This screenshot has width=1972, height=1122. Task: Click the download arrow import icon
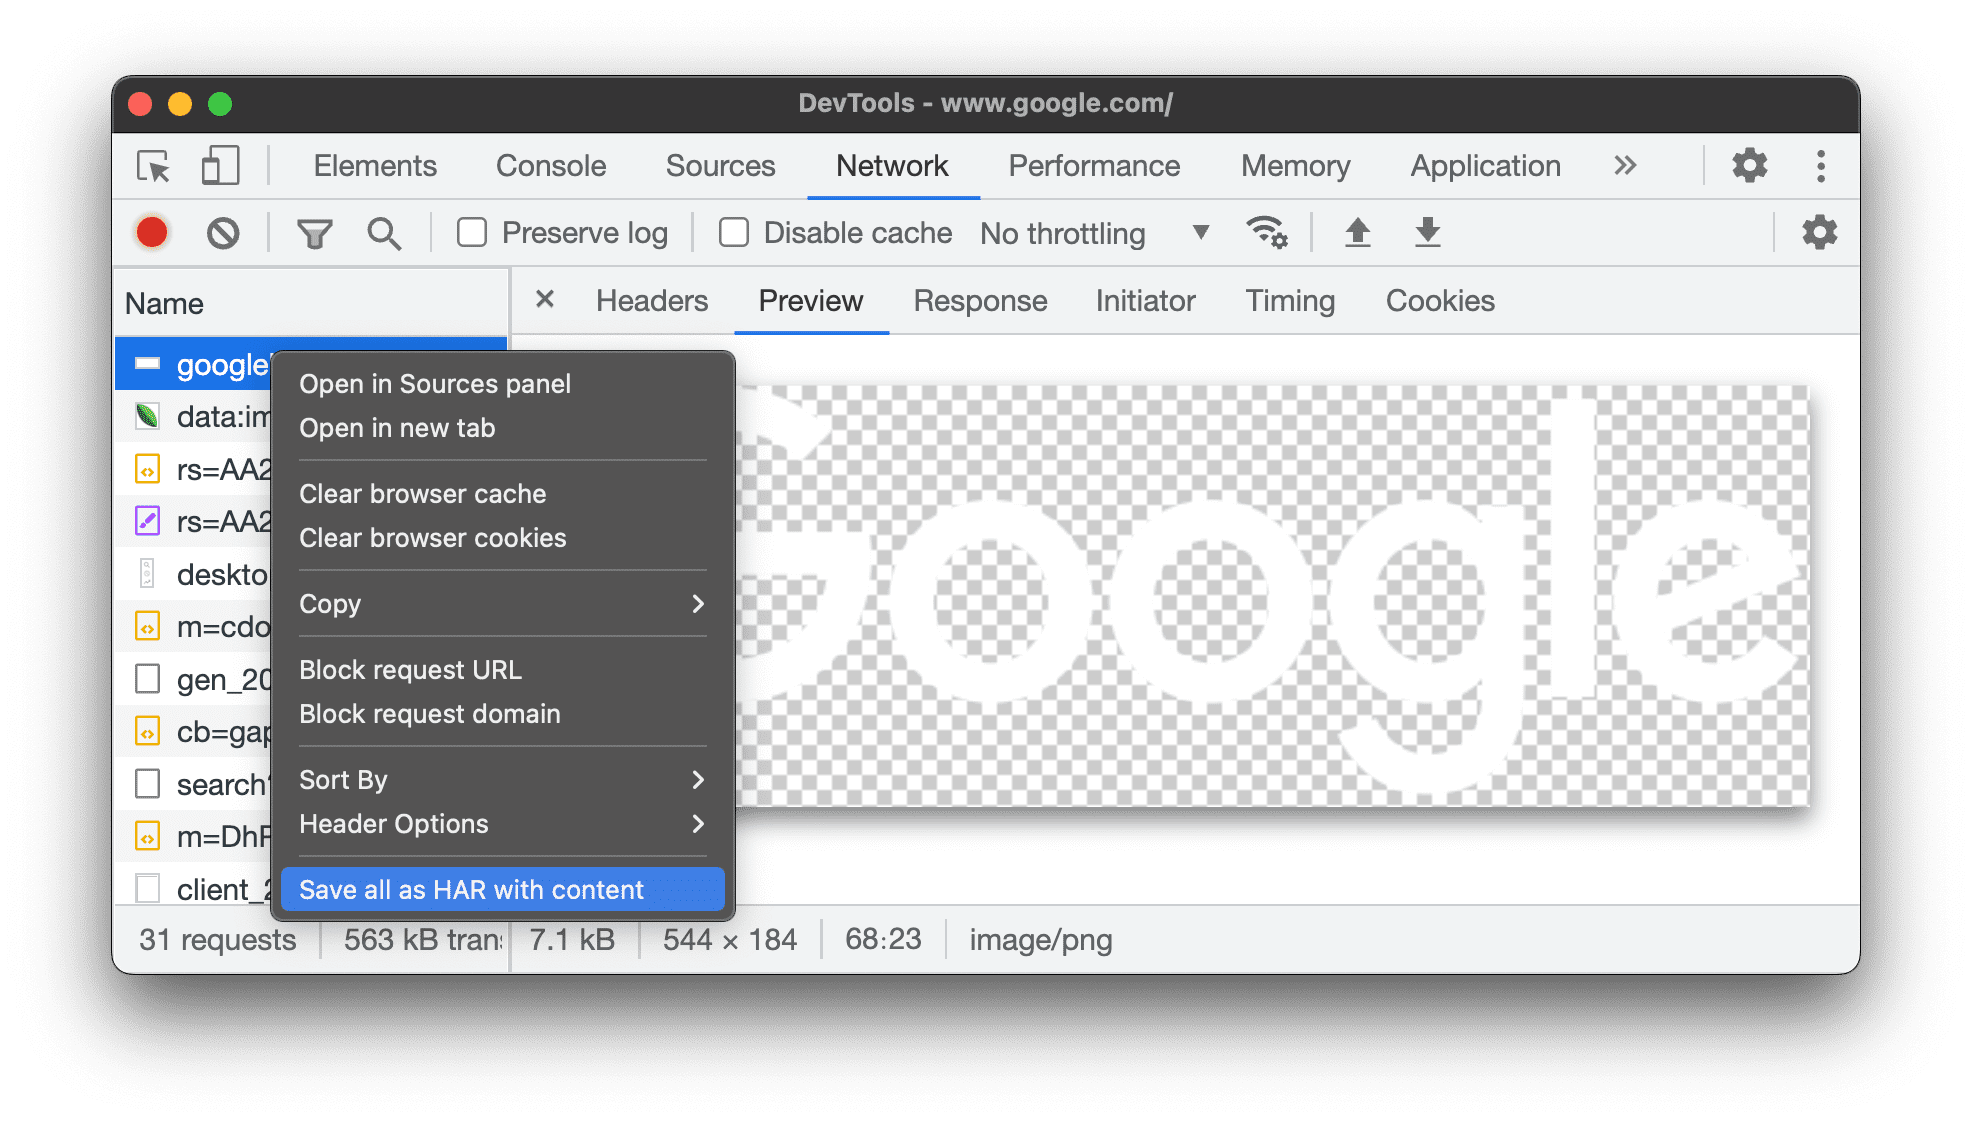coord(1426,230)
